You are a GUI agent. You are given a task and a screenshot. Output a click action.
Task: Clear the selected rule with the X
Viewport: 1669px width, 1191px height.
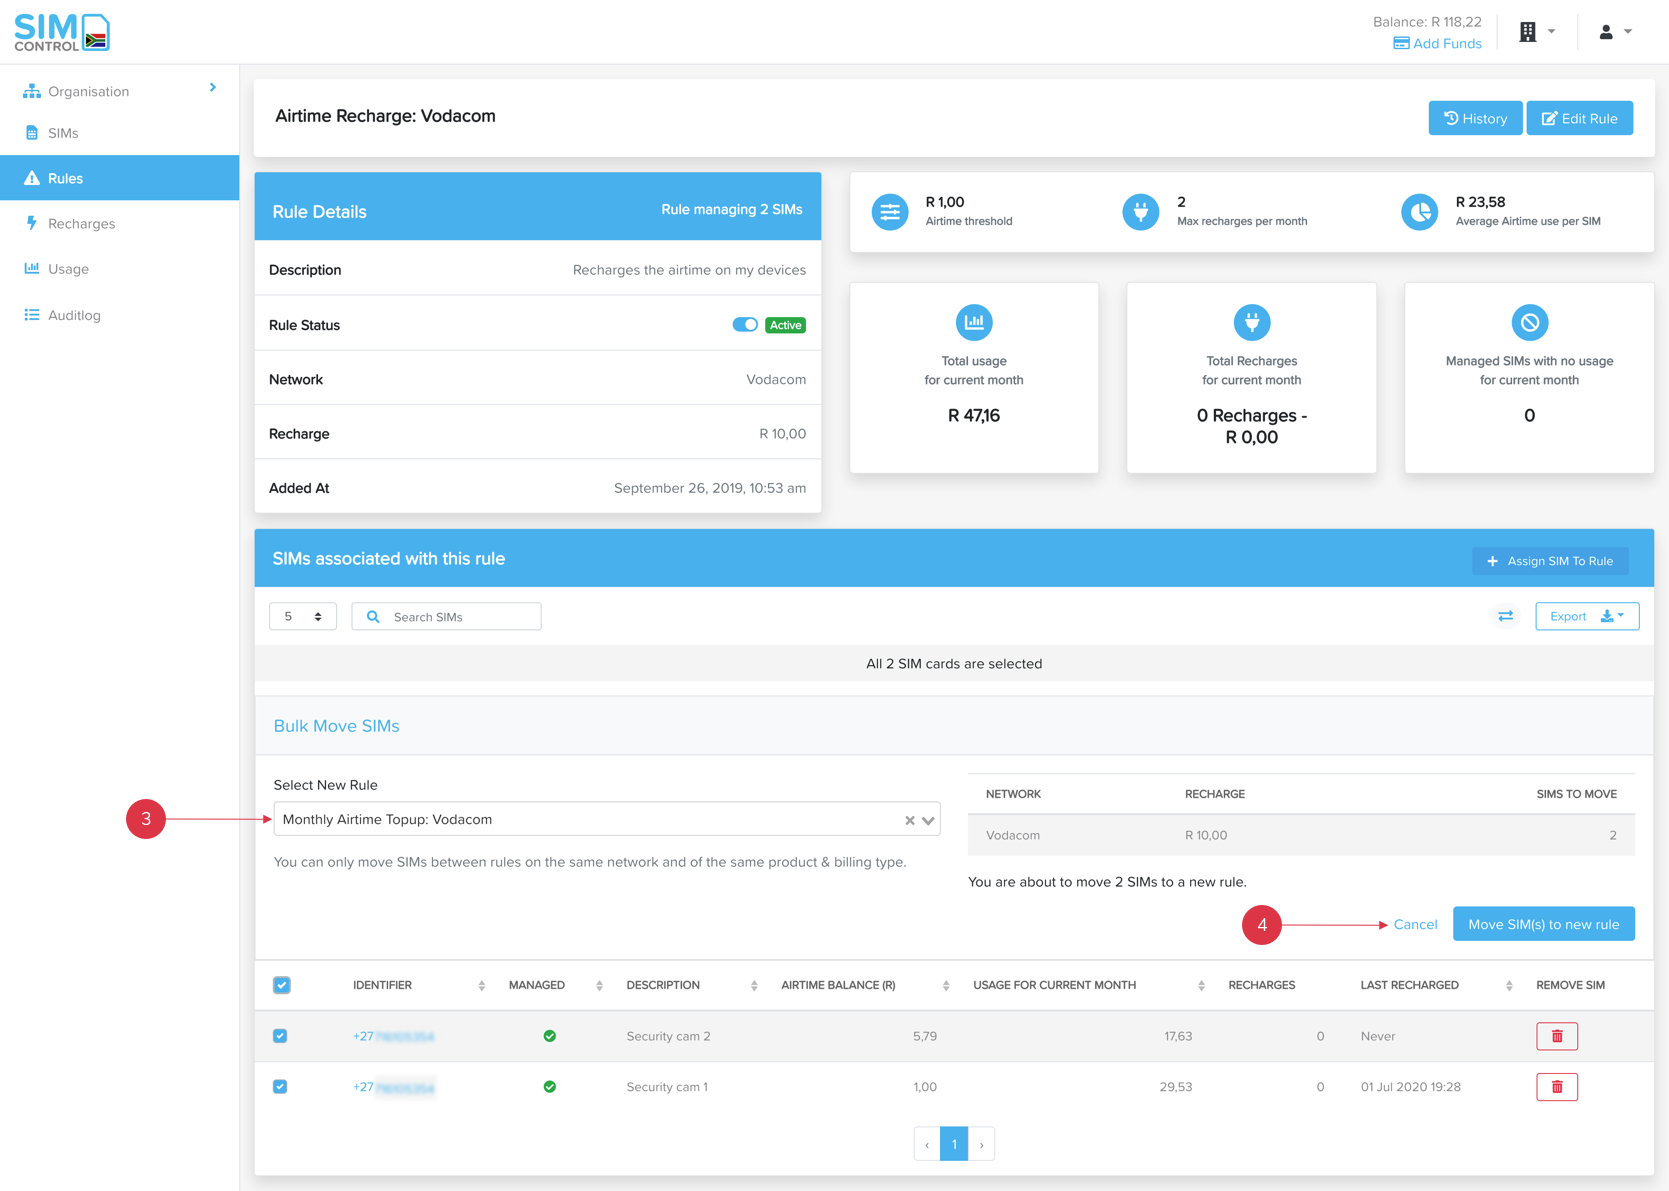coord(909,820)
